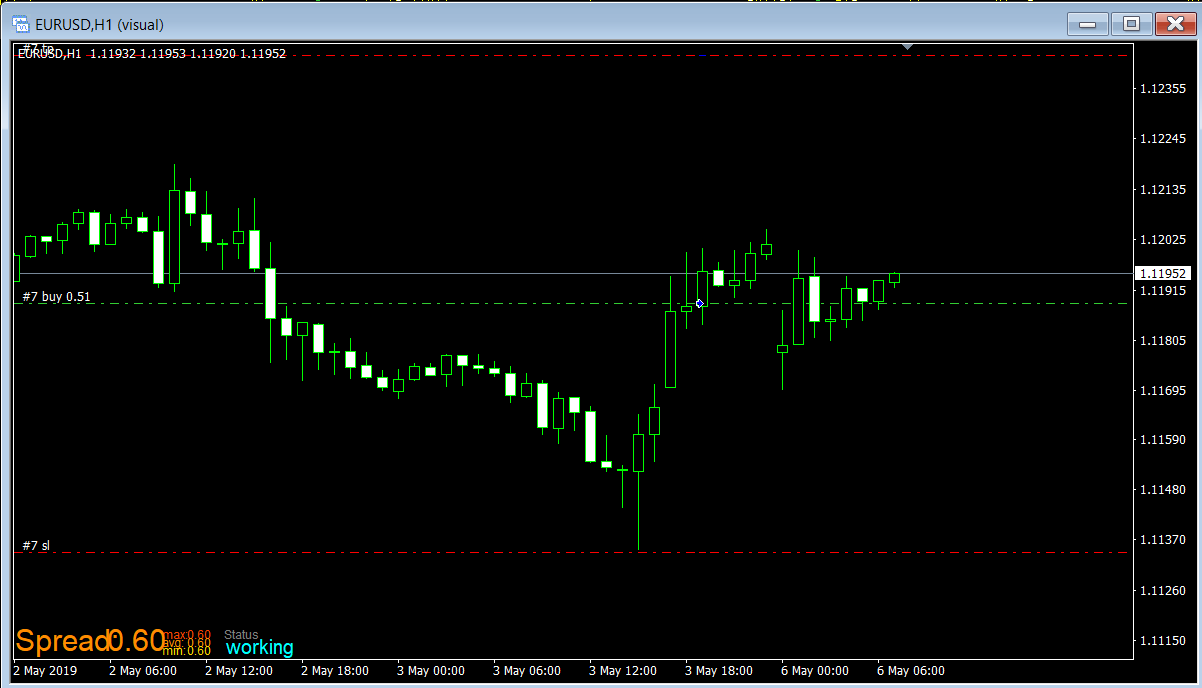Click the large orange 0.60 spread value
The height and width of the screenshot is (688, 1202).
point(136,641)
